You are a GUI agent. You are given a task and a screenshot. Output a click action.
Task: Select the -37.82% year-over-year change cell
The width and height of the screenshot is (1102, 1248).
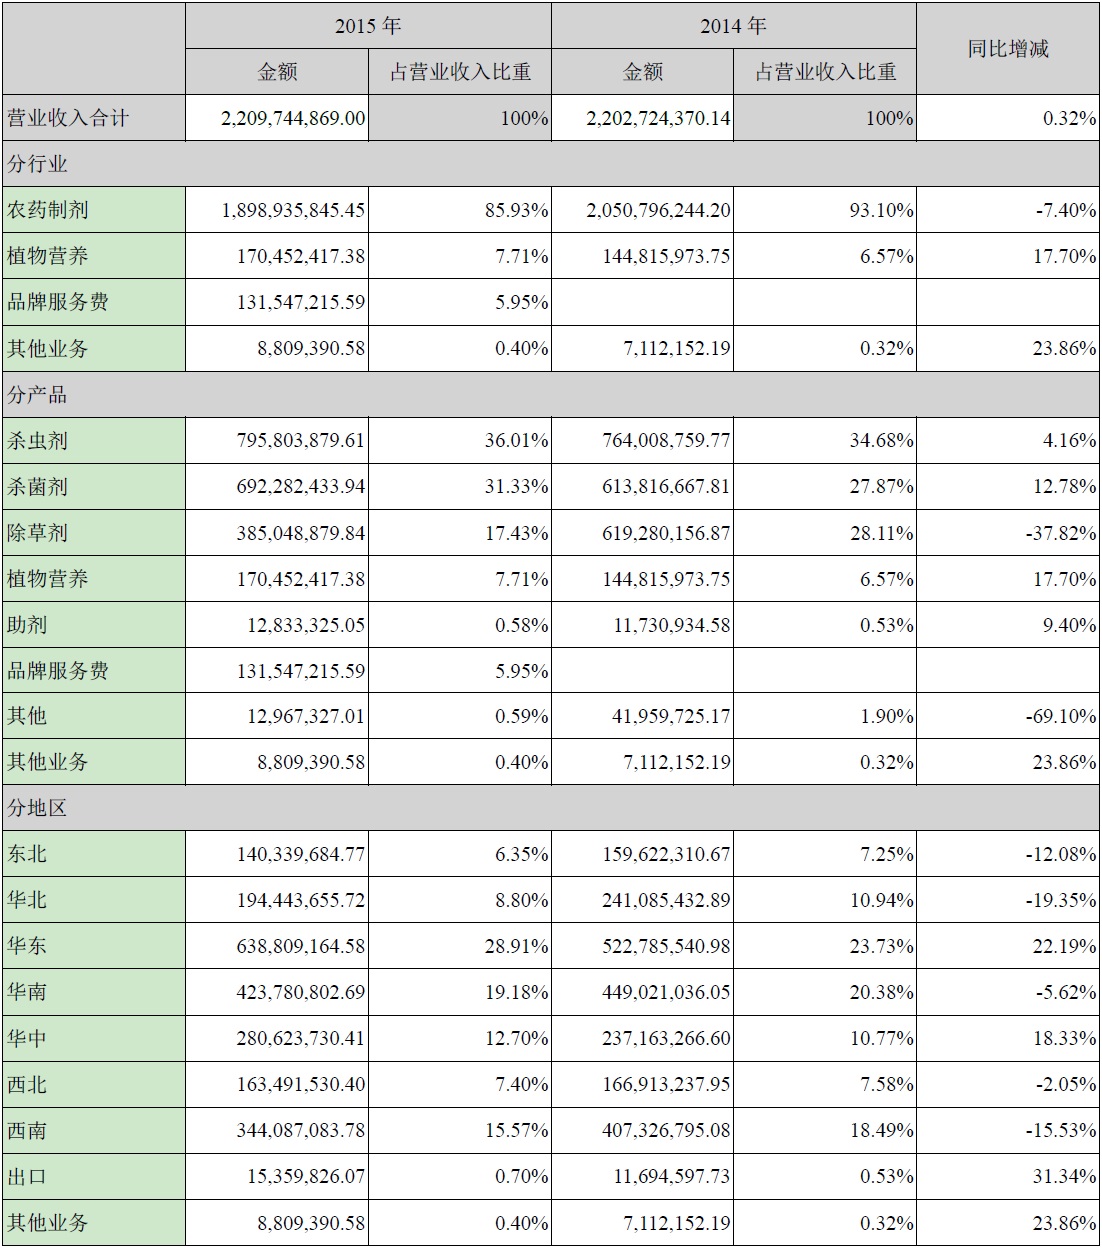1060,533
